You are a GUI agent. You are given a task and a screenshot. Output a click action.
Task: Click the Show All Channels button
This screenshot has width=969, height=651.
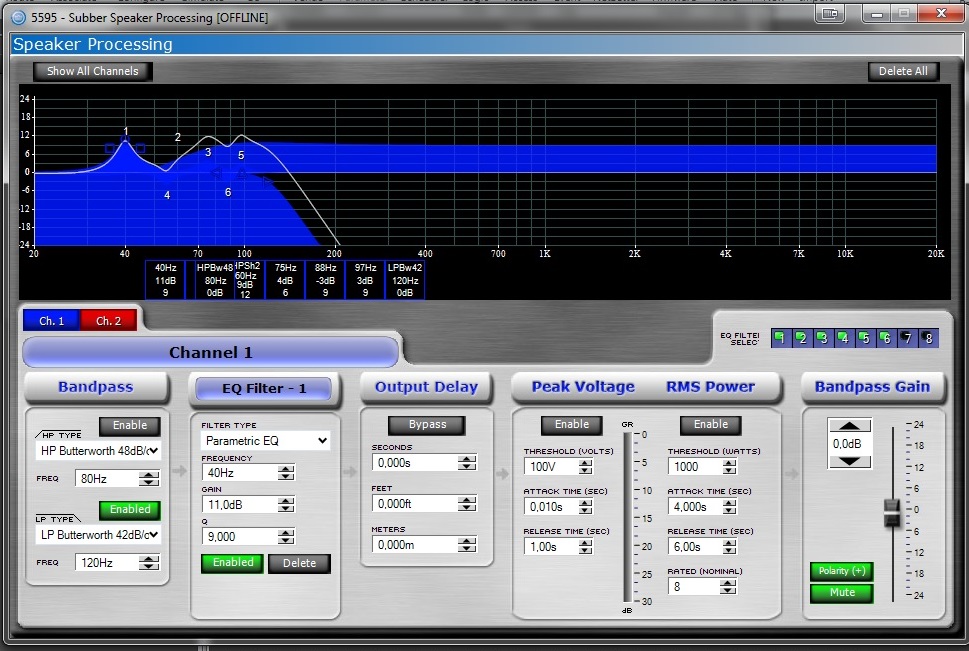(93, 71)
